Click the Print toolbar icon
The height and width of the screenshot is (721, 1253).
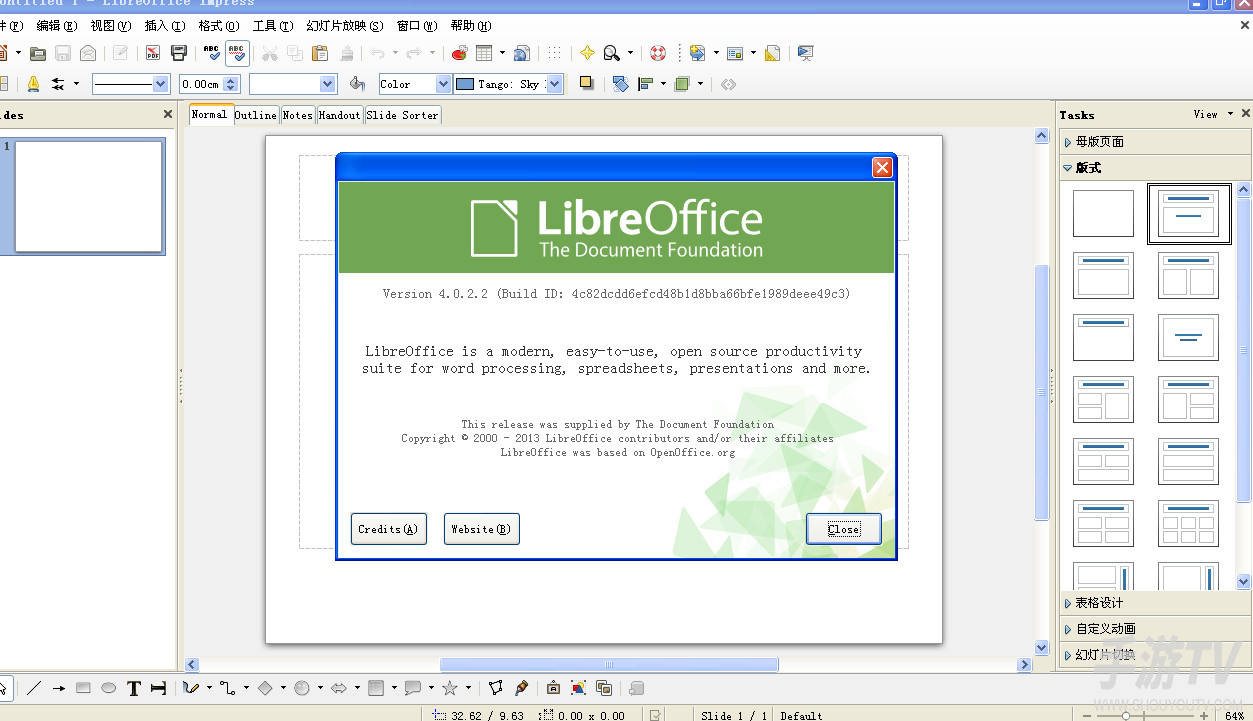pyautogui.click(x=179, y=53)
